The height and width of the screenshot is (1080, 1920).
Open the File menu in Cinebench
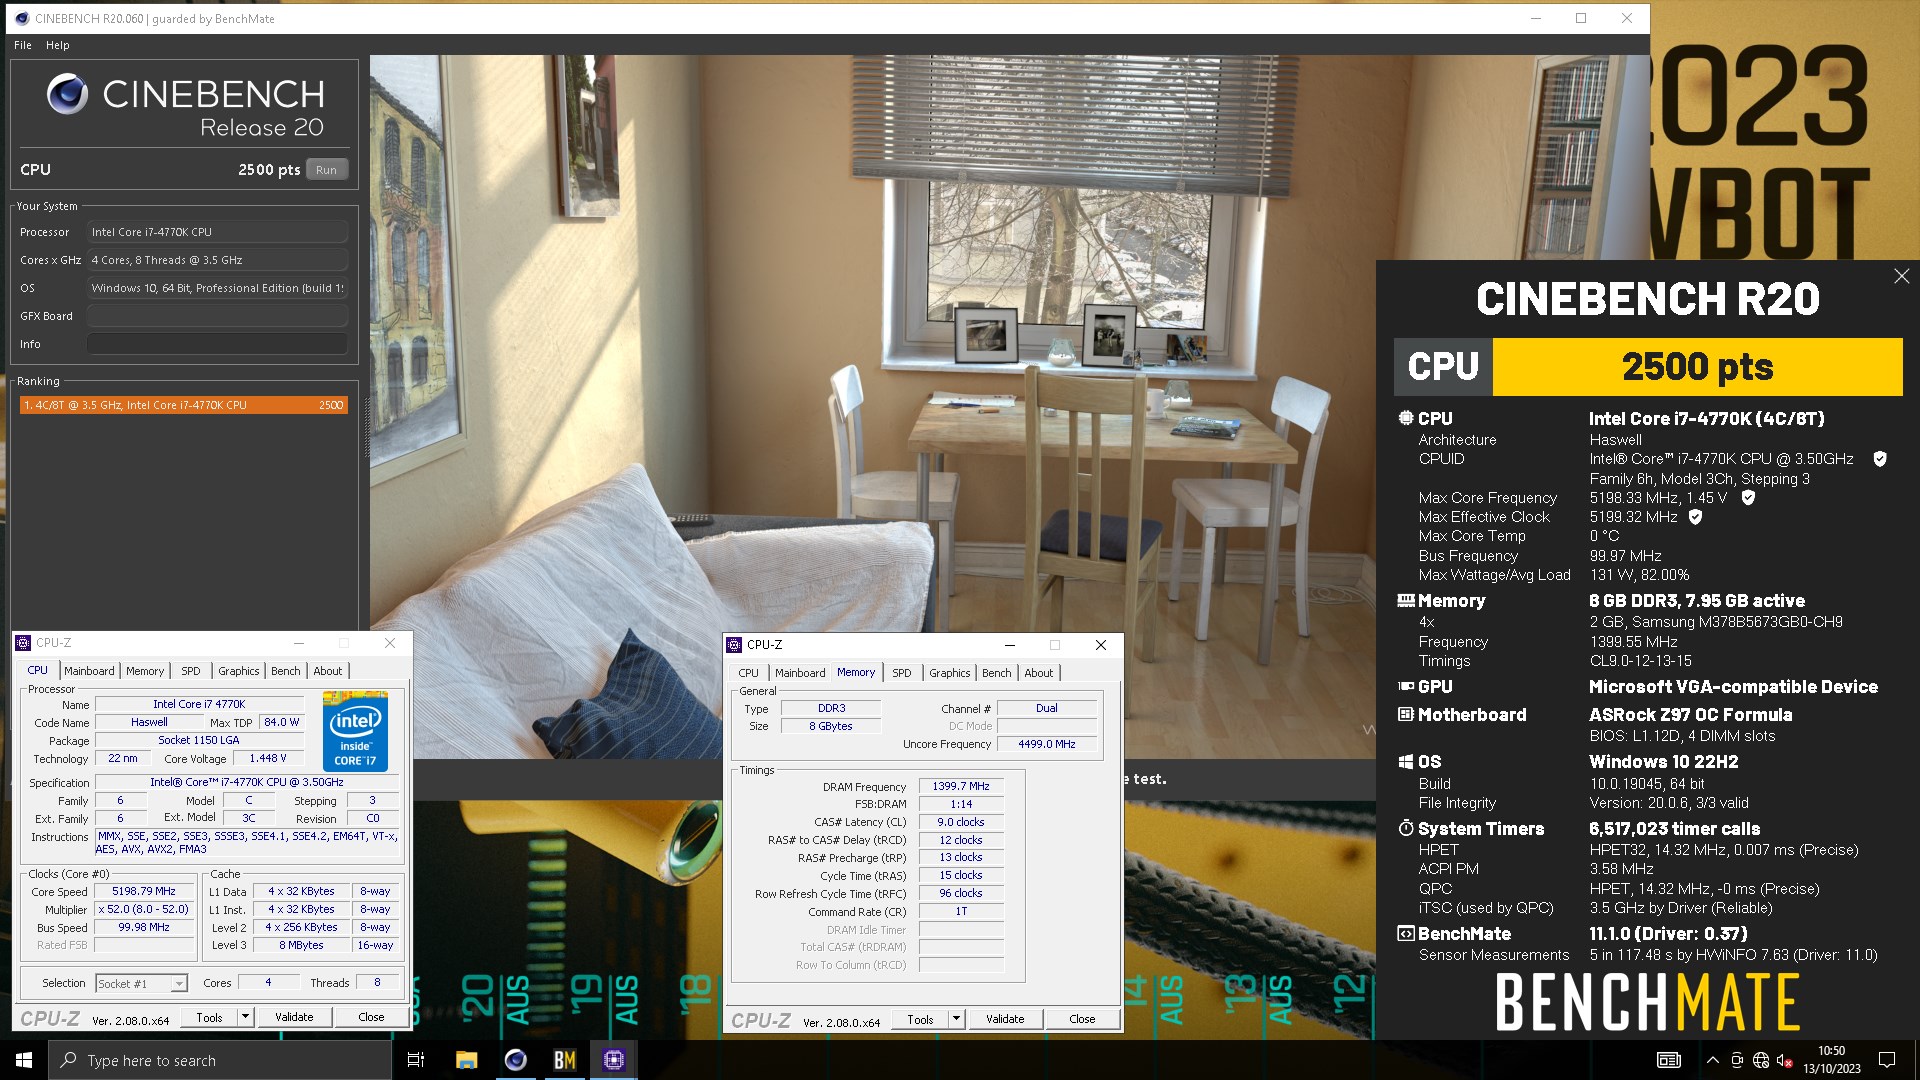pos(23,45)
